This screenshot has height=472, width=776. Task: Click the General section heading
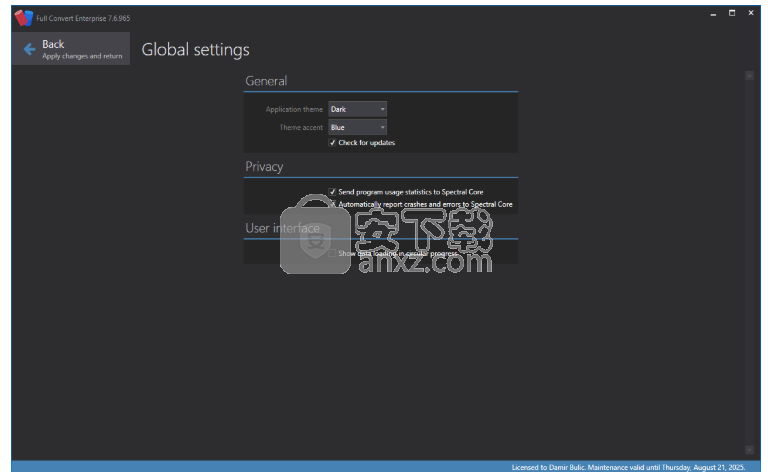tap(266, 81)
